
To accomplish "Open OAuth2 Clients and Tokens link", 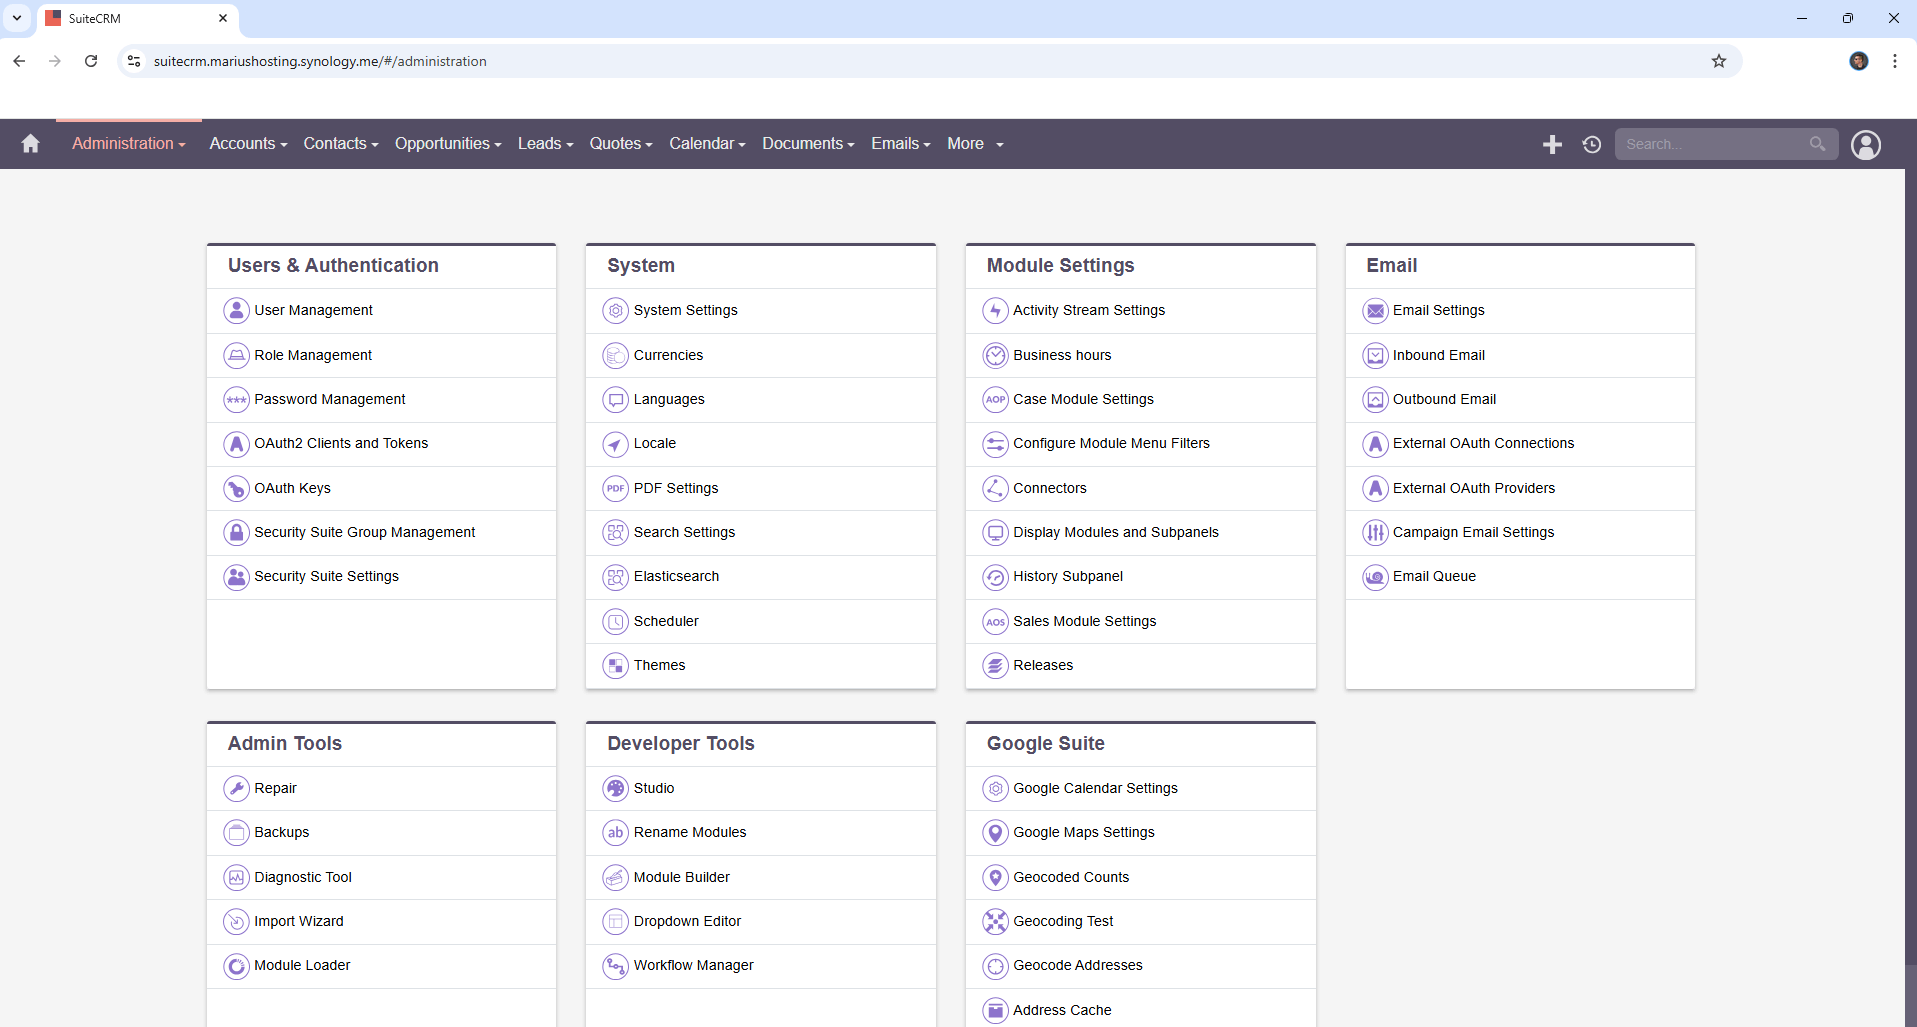I will coord(341,443).
